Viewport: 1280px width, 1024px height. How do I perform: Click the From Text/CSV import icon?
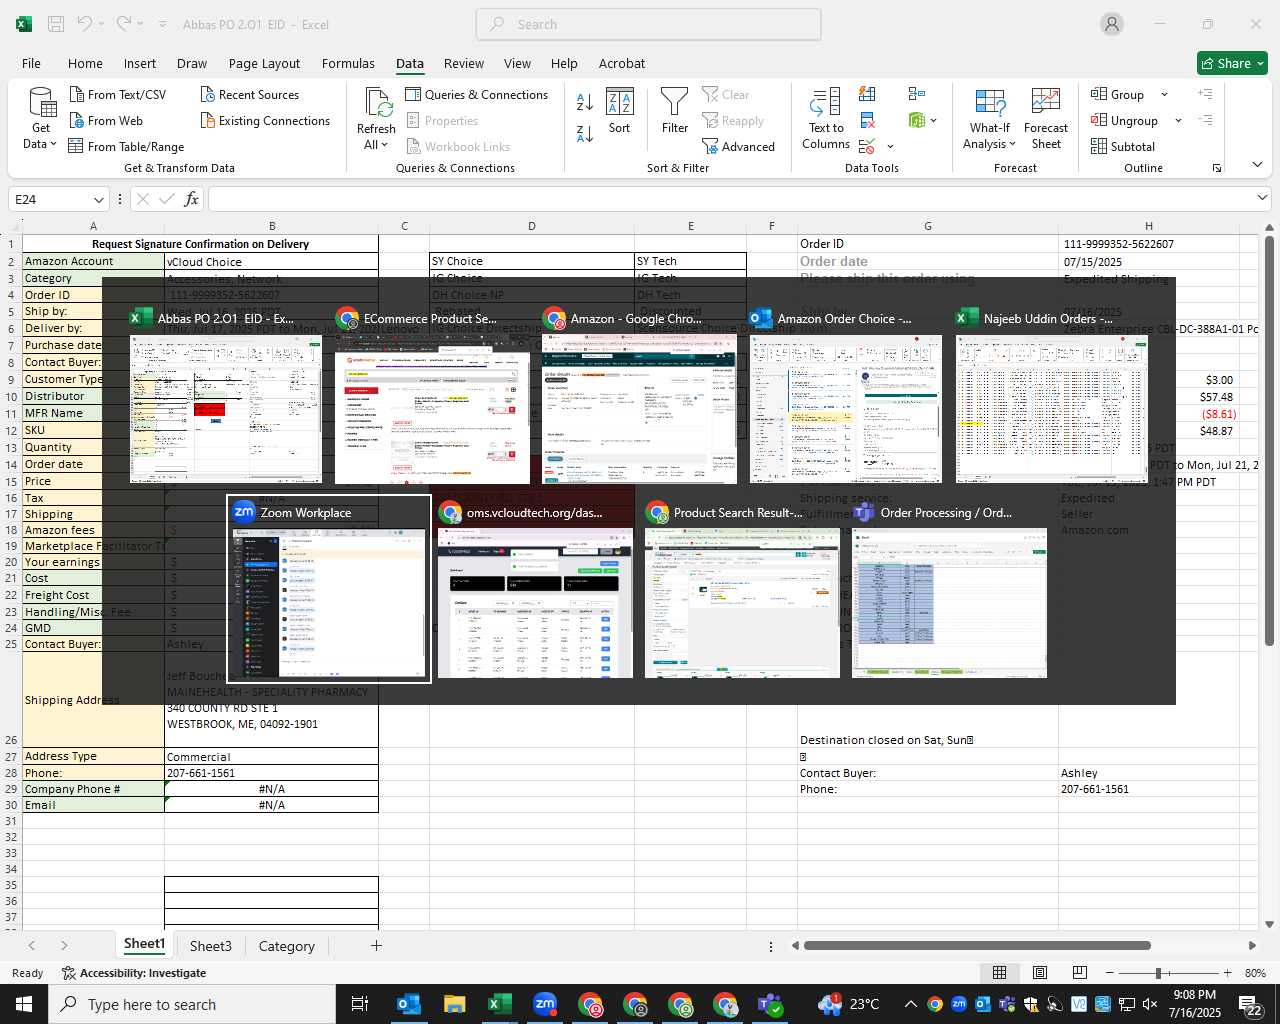[x=77, y=94]
